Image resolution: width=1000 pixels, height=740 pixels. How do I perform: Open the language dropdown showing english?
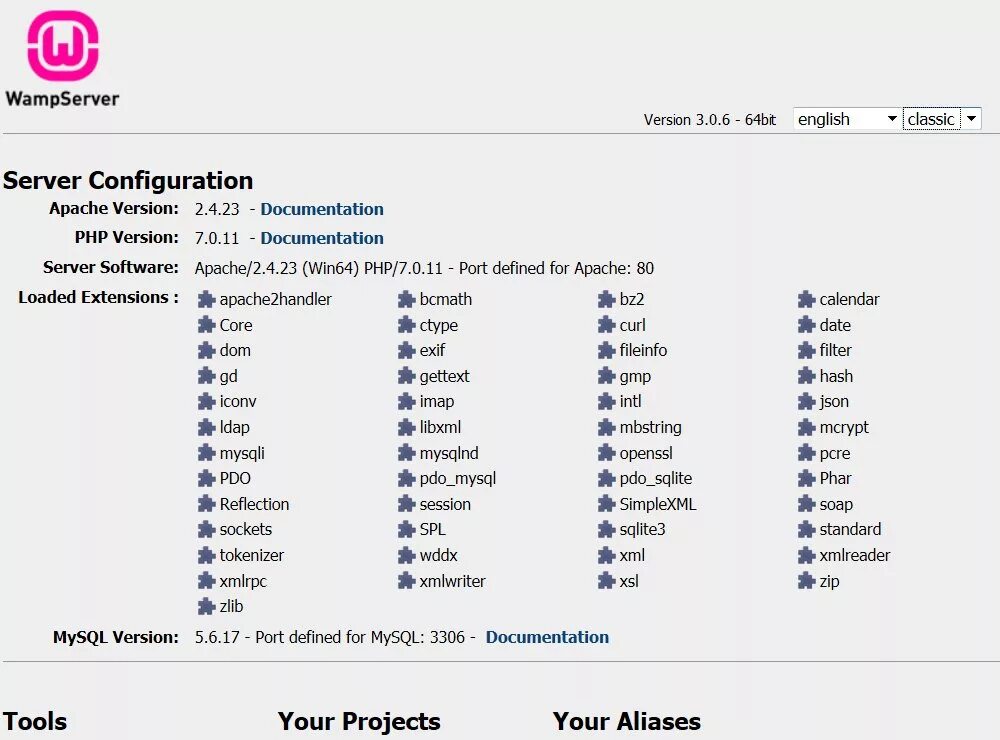[x=847, y=119]
